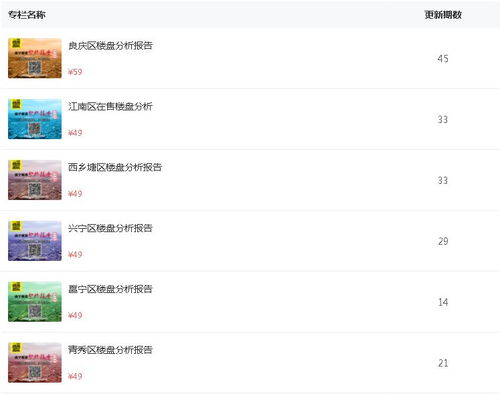Image resolution: width=500 pixels, height=394 pixels.
Task: Open the orange 良庆区 column thumbnail
Action: pyautogui.click(x=35, y=58)
